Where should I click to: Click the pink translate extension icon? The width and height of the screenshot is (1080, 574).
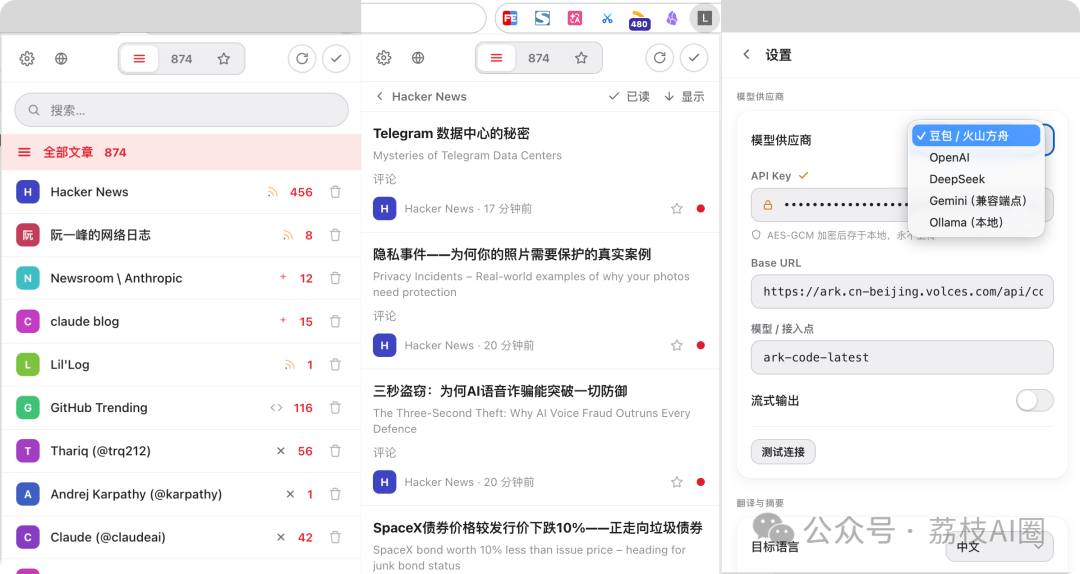pyautogui.click(x=574, y=19)
